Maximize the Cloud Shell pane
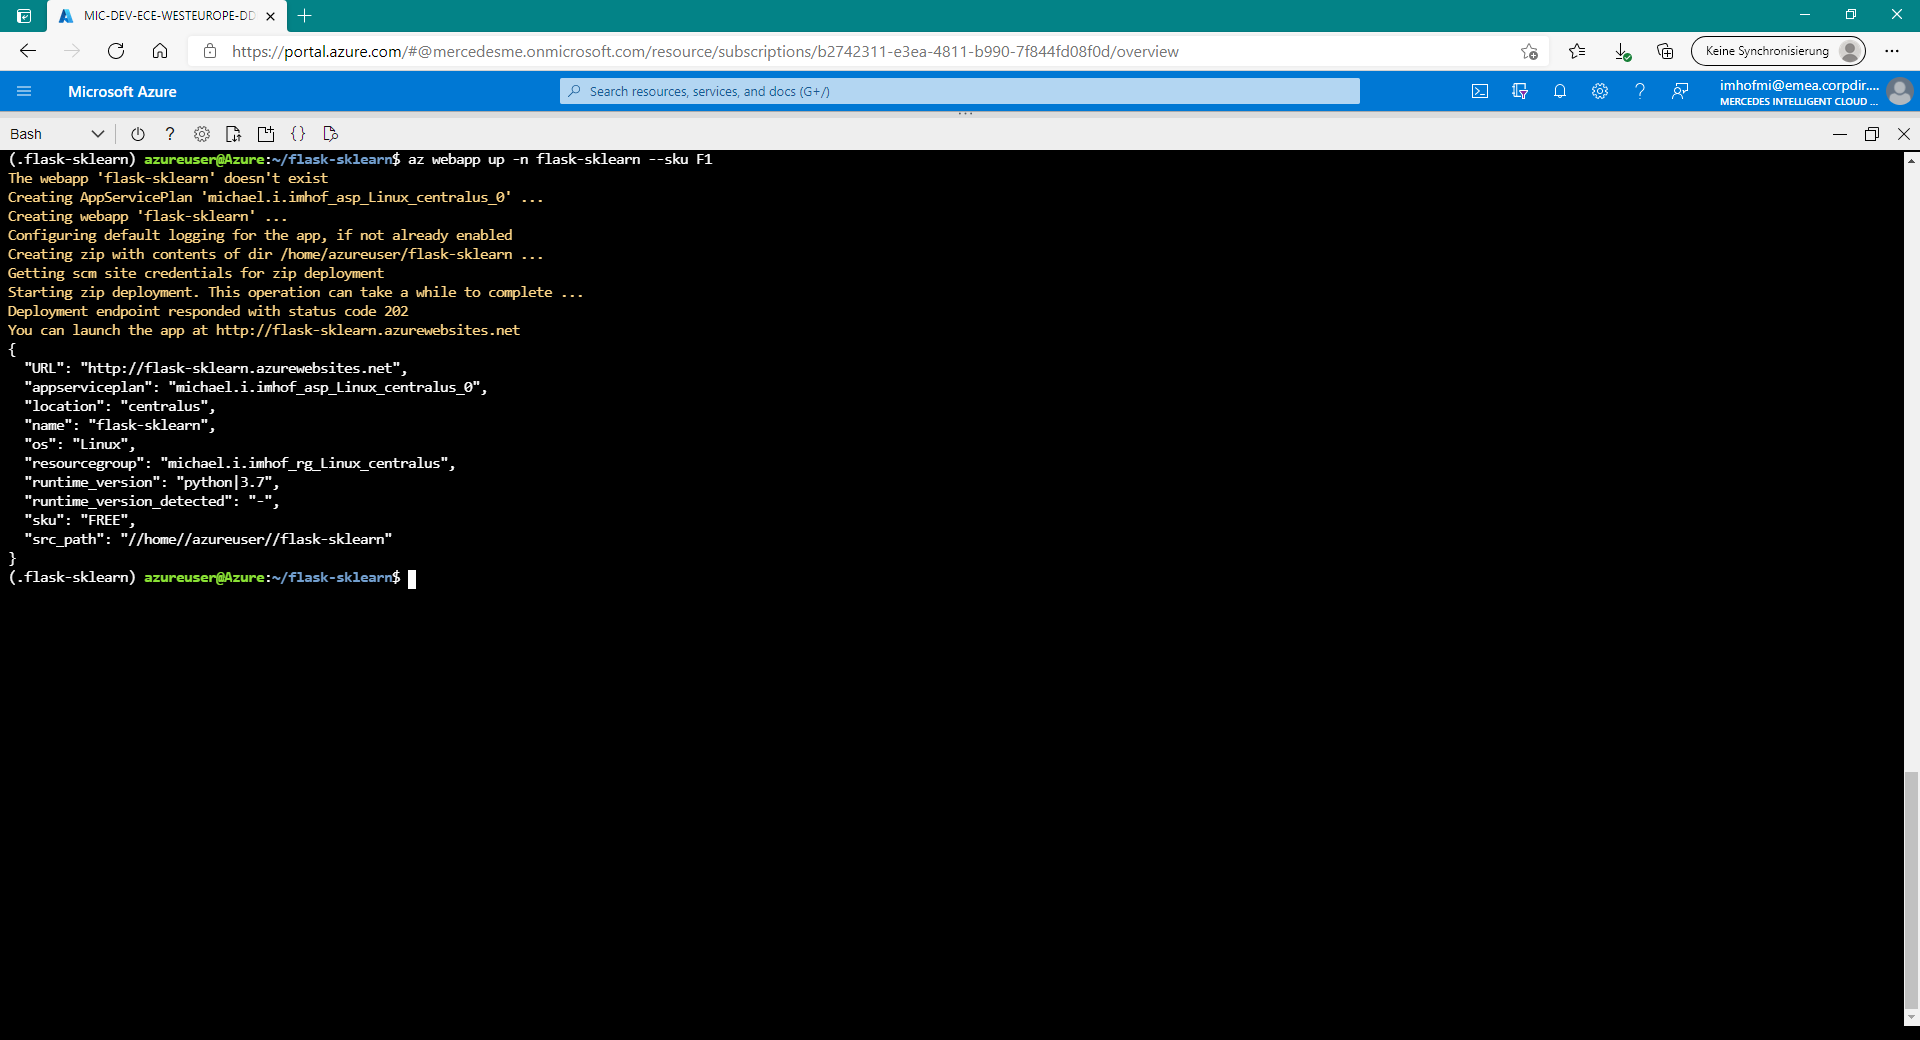The width and height of the screenshot is (1920, 1040). (1872, 134)
